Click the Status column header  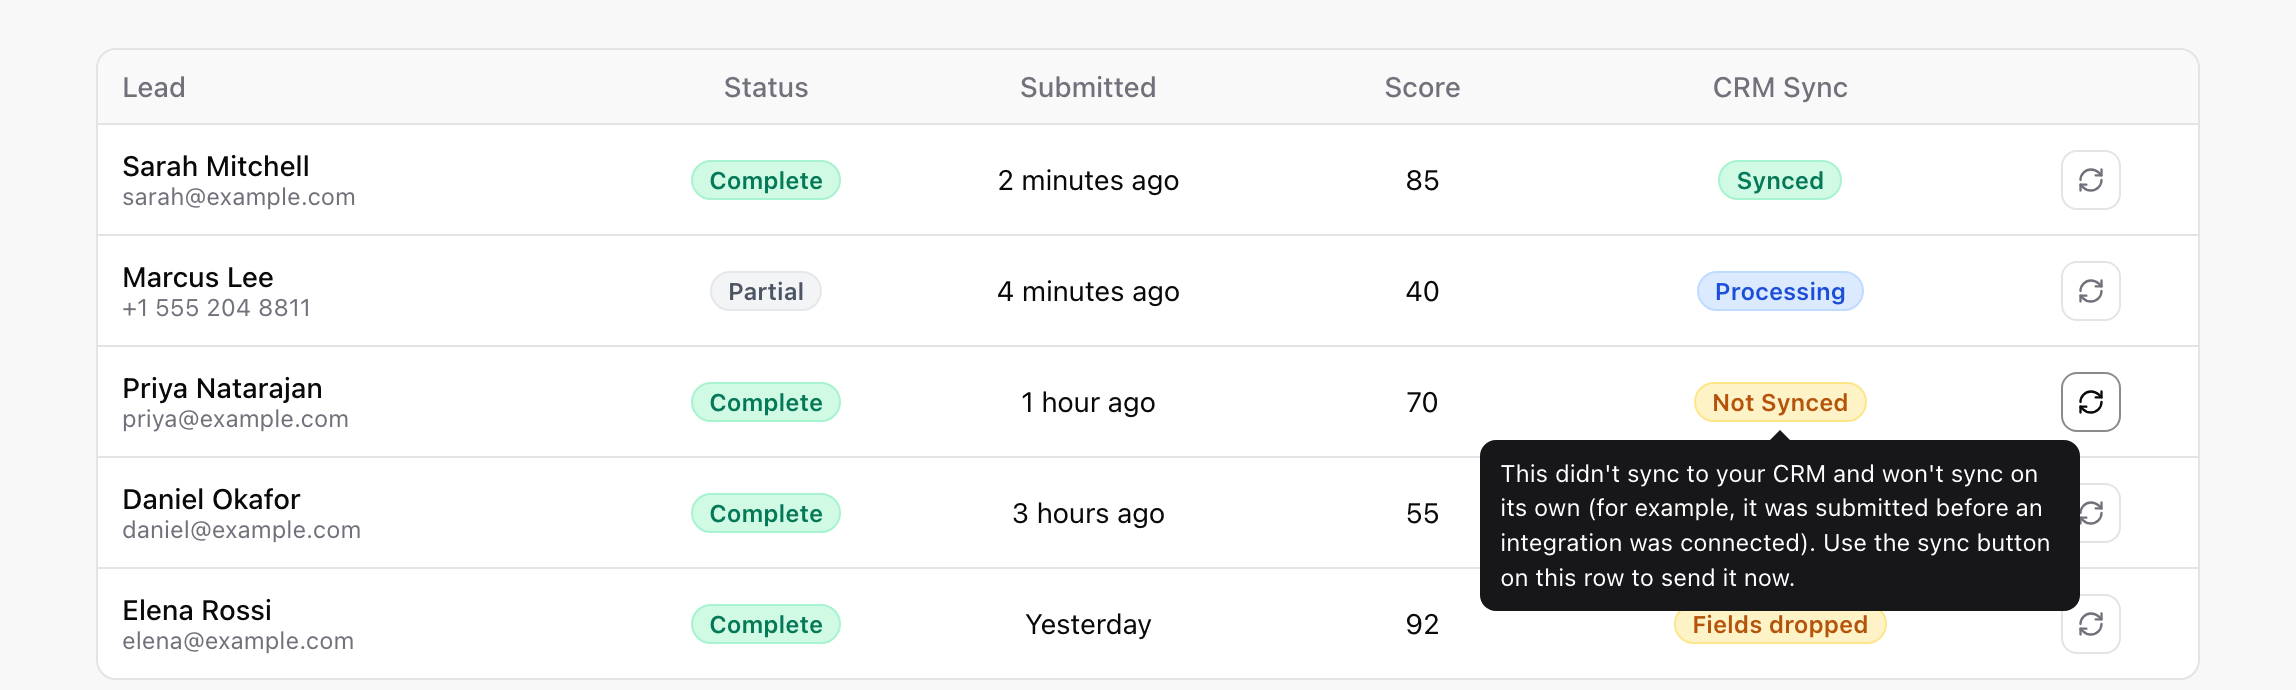tap(766, 87)
